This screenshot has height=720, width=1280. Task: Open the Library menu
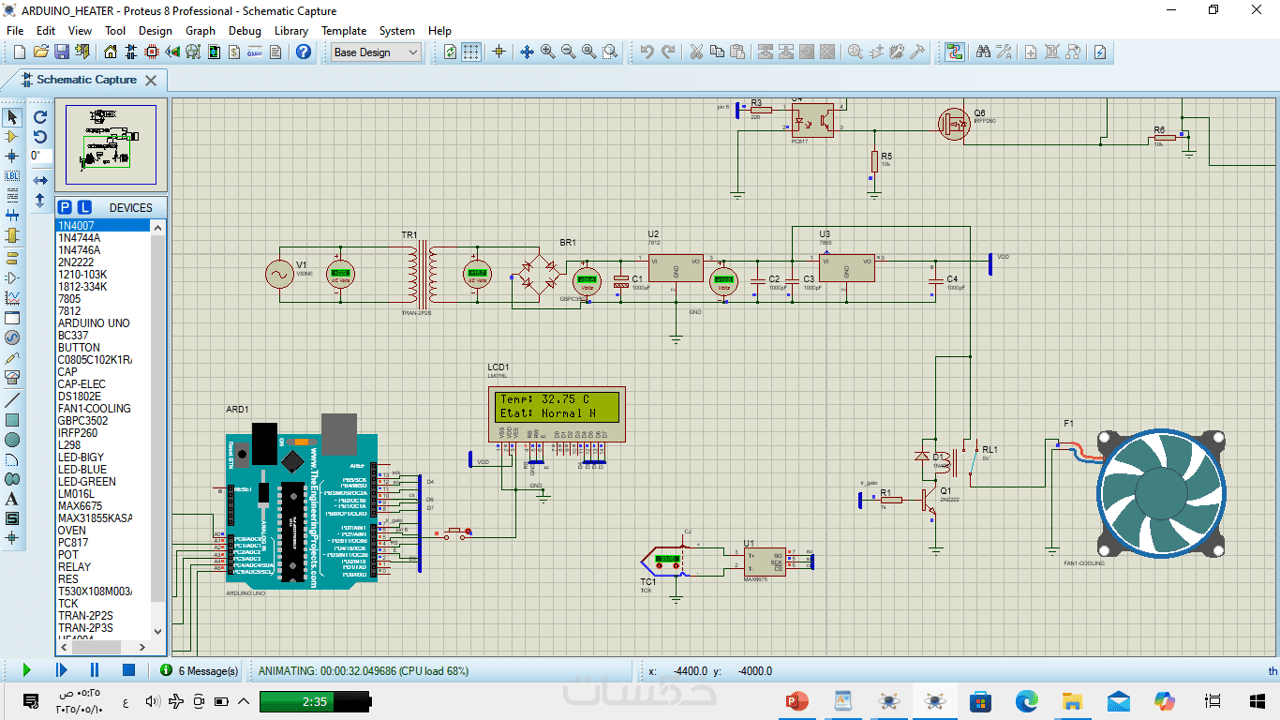291,31
